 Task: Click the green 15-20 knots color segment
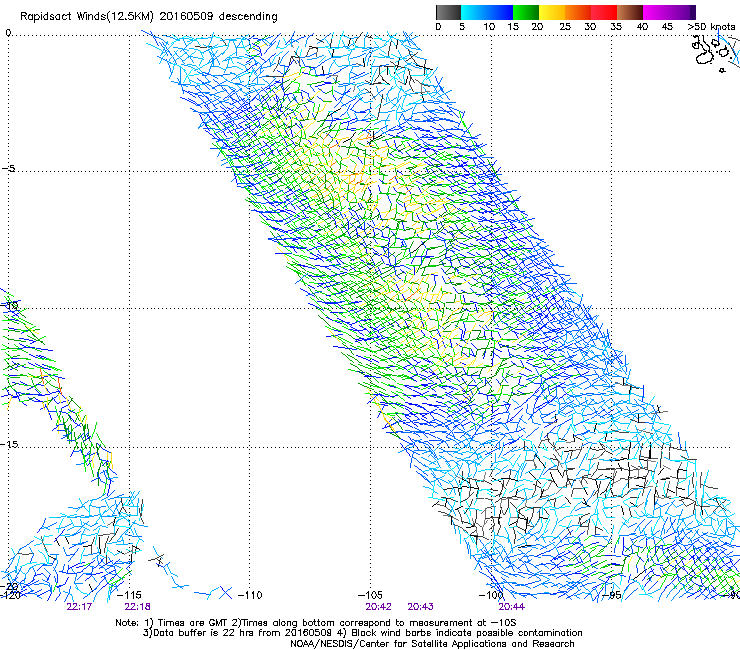pyautogui.click(x=526, y=12)
